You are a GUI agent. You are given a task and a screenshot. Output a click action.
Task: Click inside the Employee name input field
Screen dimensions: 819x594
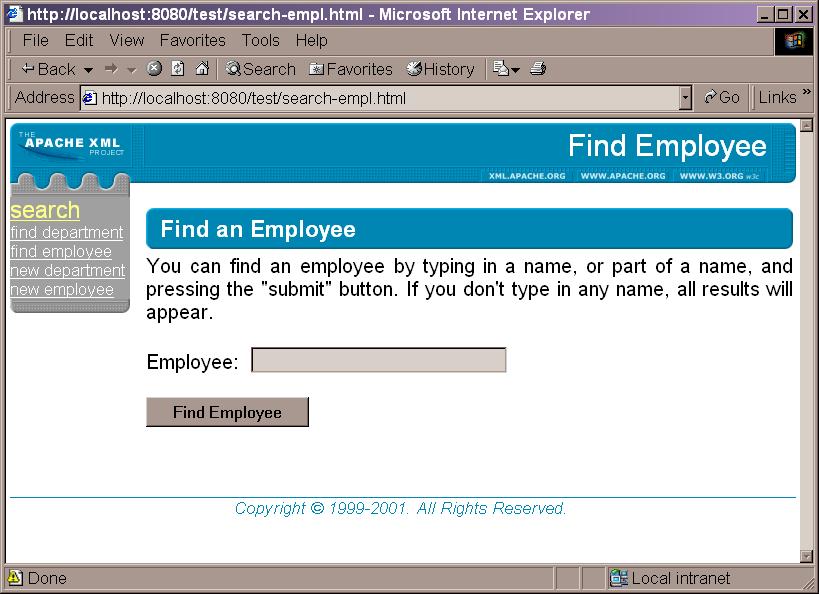click(378, 359)
